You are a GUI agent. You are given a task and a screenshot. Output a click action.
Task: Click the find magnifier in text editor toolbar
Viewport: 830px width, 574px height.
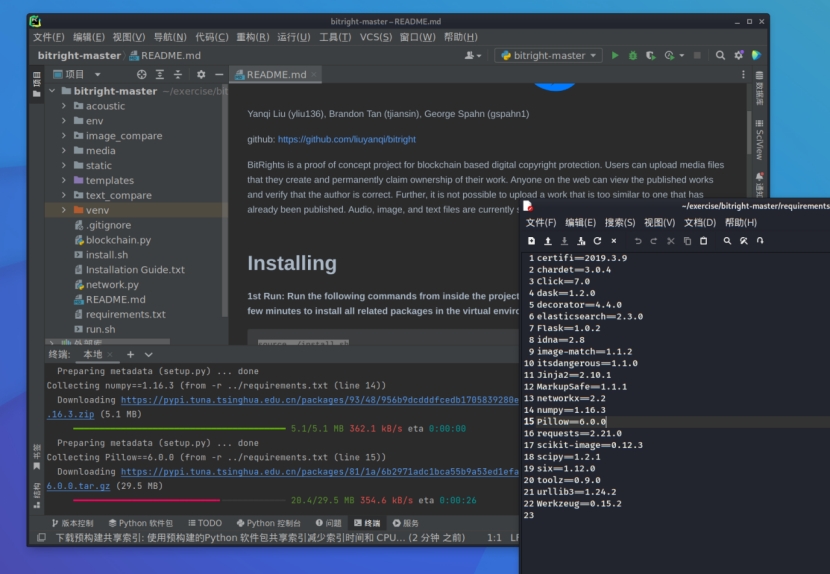[x=727, y=241]
